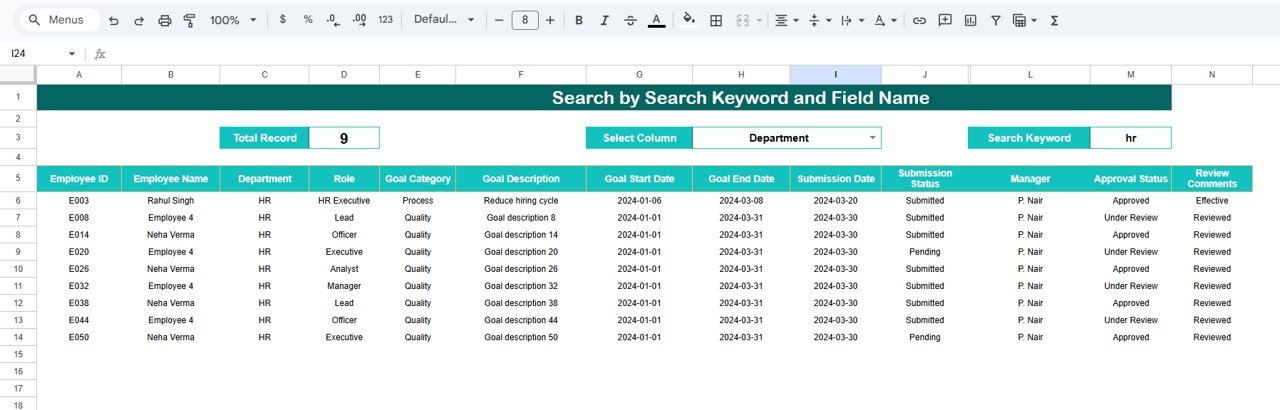
Task: Add a comment using the comment icon
Action: pos(944,20)
